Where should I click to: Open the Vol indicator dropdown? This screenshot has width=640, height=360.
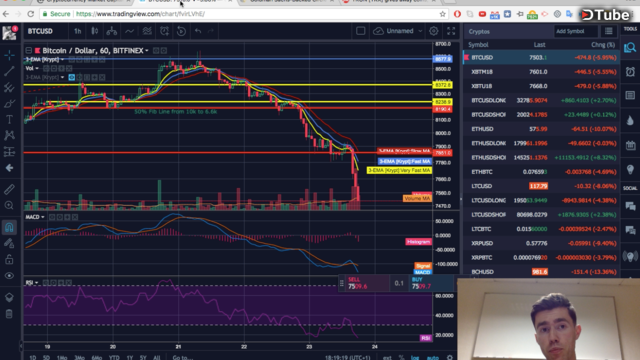coord(37,69)
